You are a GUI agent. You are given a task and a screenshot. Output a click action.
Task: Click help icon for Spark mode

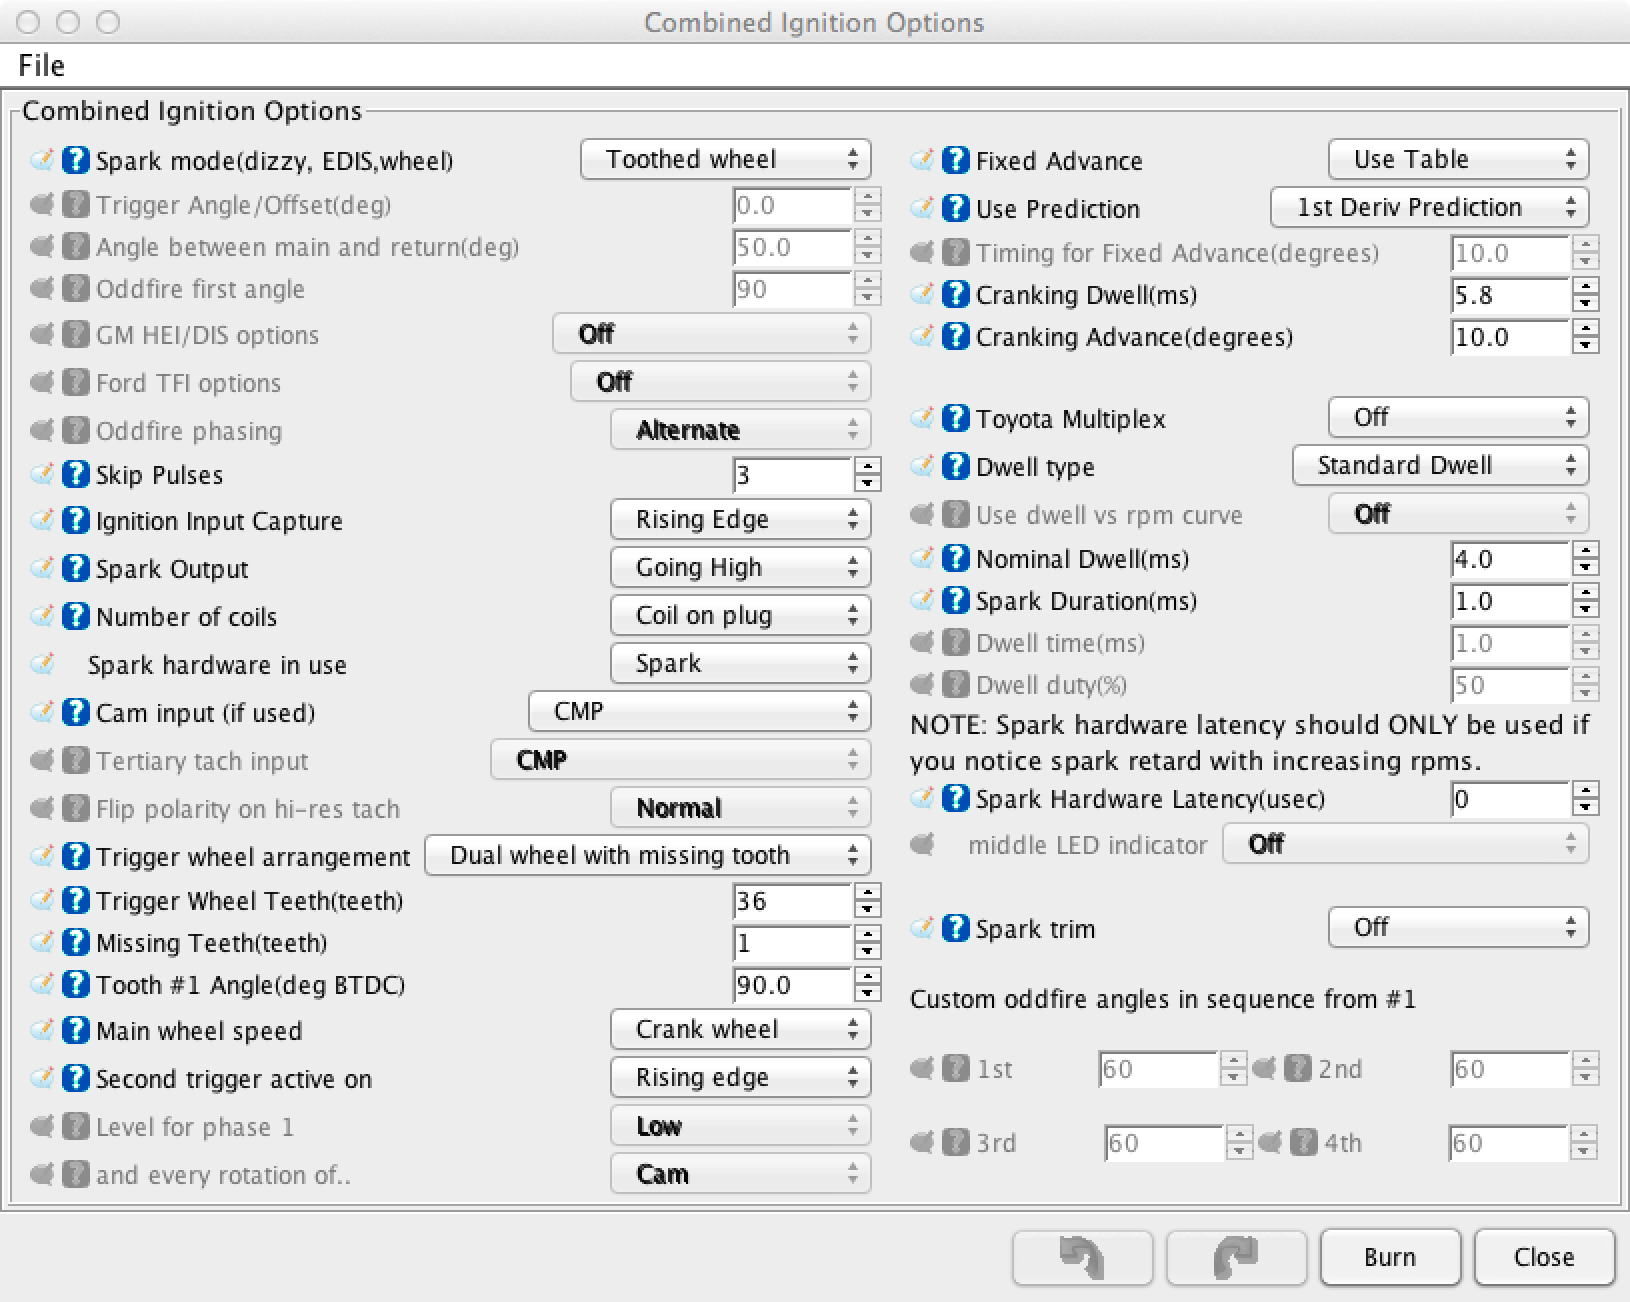click(76, 160)
